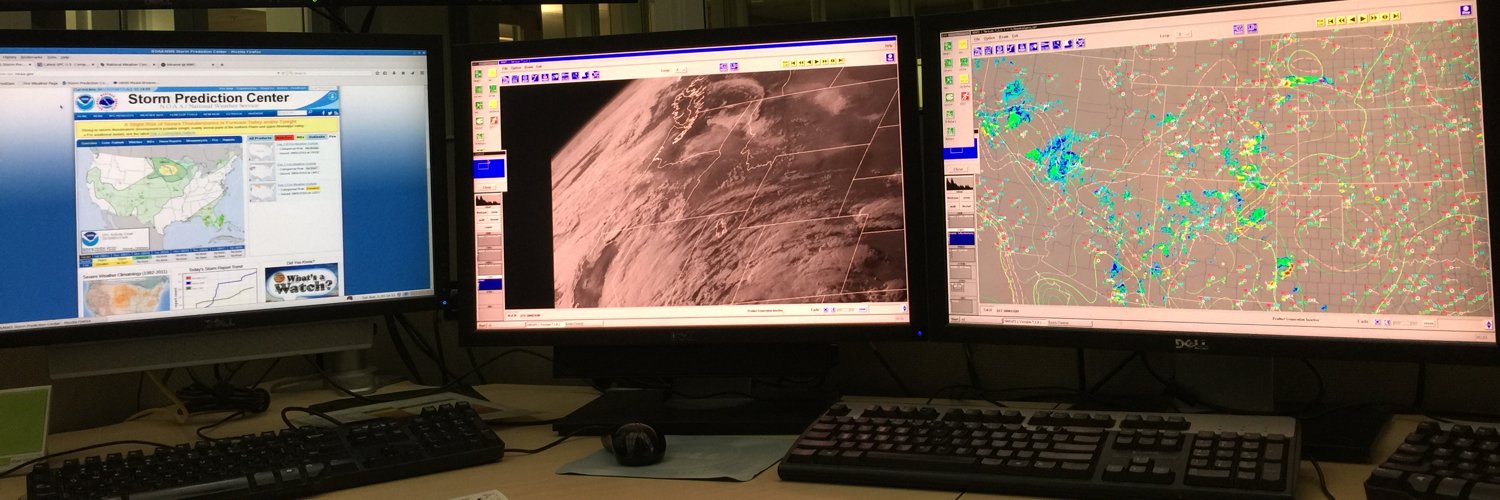This screenshot has width=1500, height=500.
Task: Click National Weather Service logo beside NOAA logo
Action: pos(107,102)
